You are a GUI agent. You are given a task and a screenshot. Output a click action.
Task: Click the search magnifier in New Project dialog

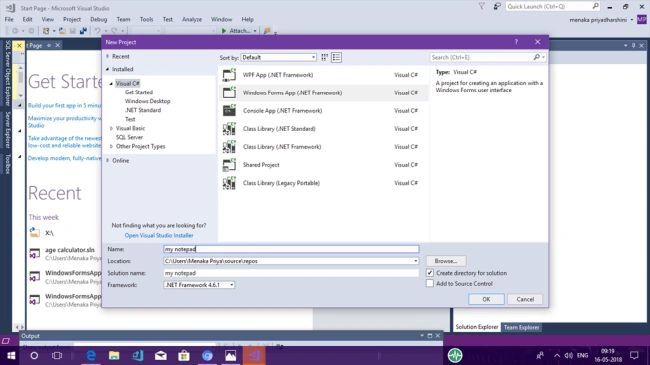[537, 57]
